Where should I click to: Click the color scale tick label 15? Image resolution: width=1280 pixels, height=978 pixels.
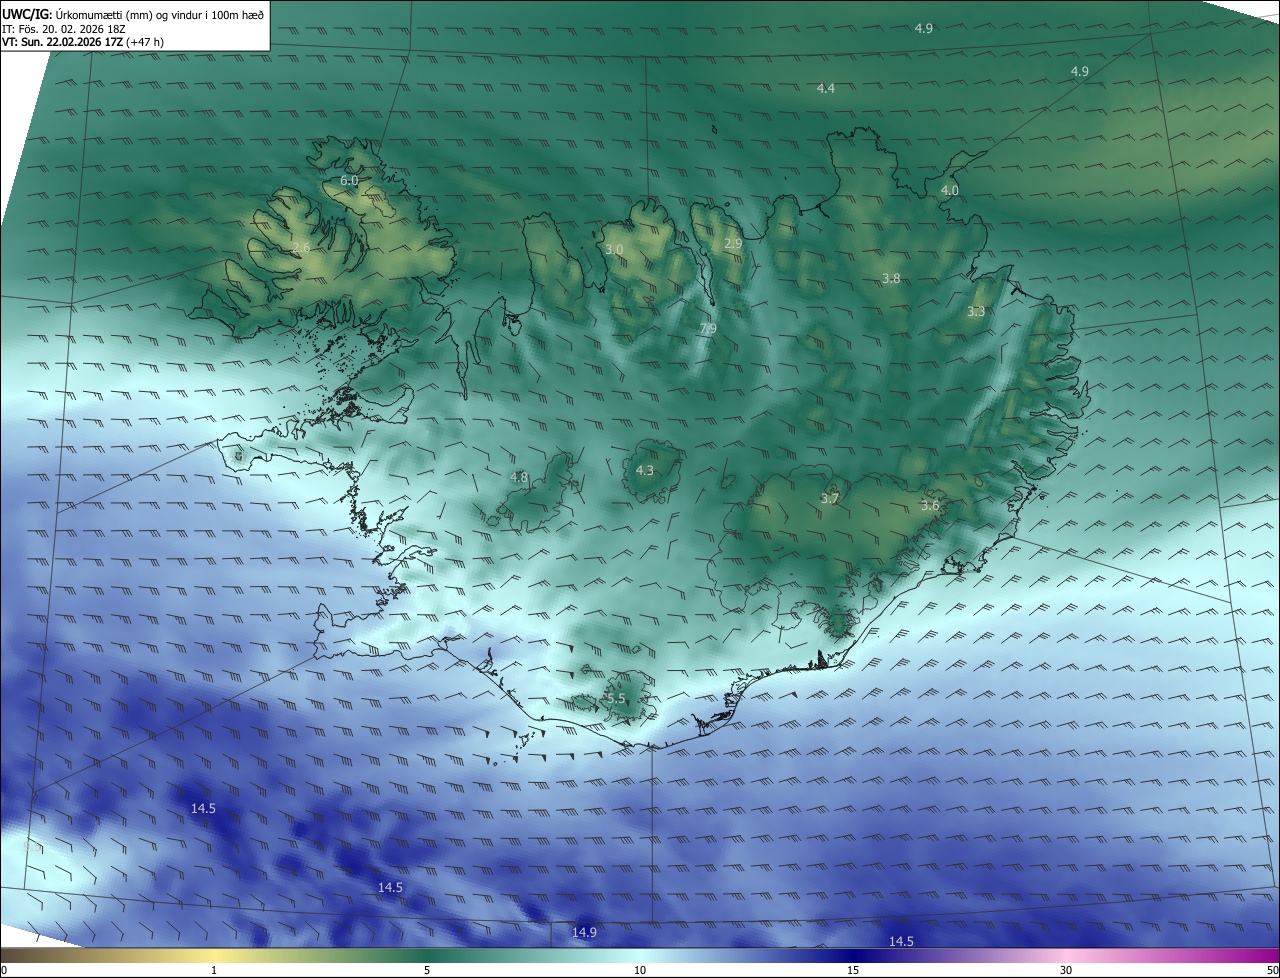852,970
